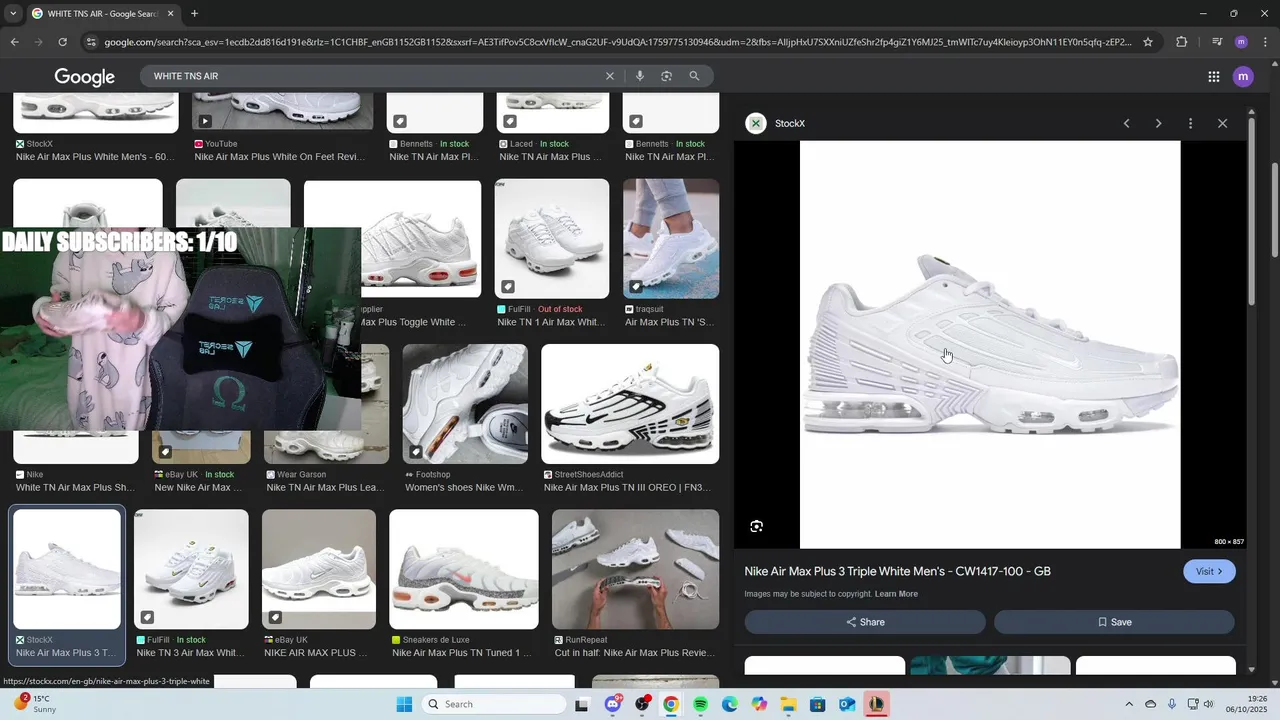The height and width of the screenshot is (720, 1280).
Task: Show next image in preview panel
Action: tap(1158, 123)
